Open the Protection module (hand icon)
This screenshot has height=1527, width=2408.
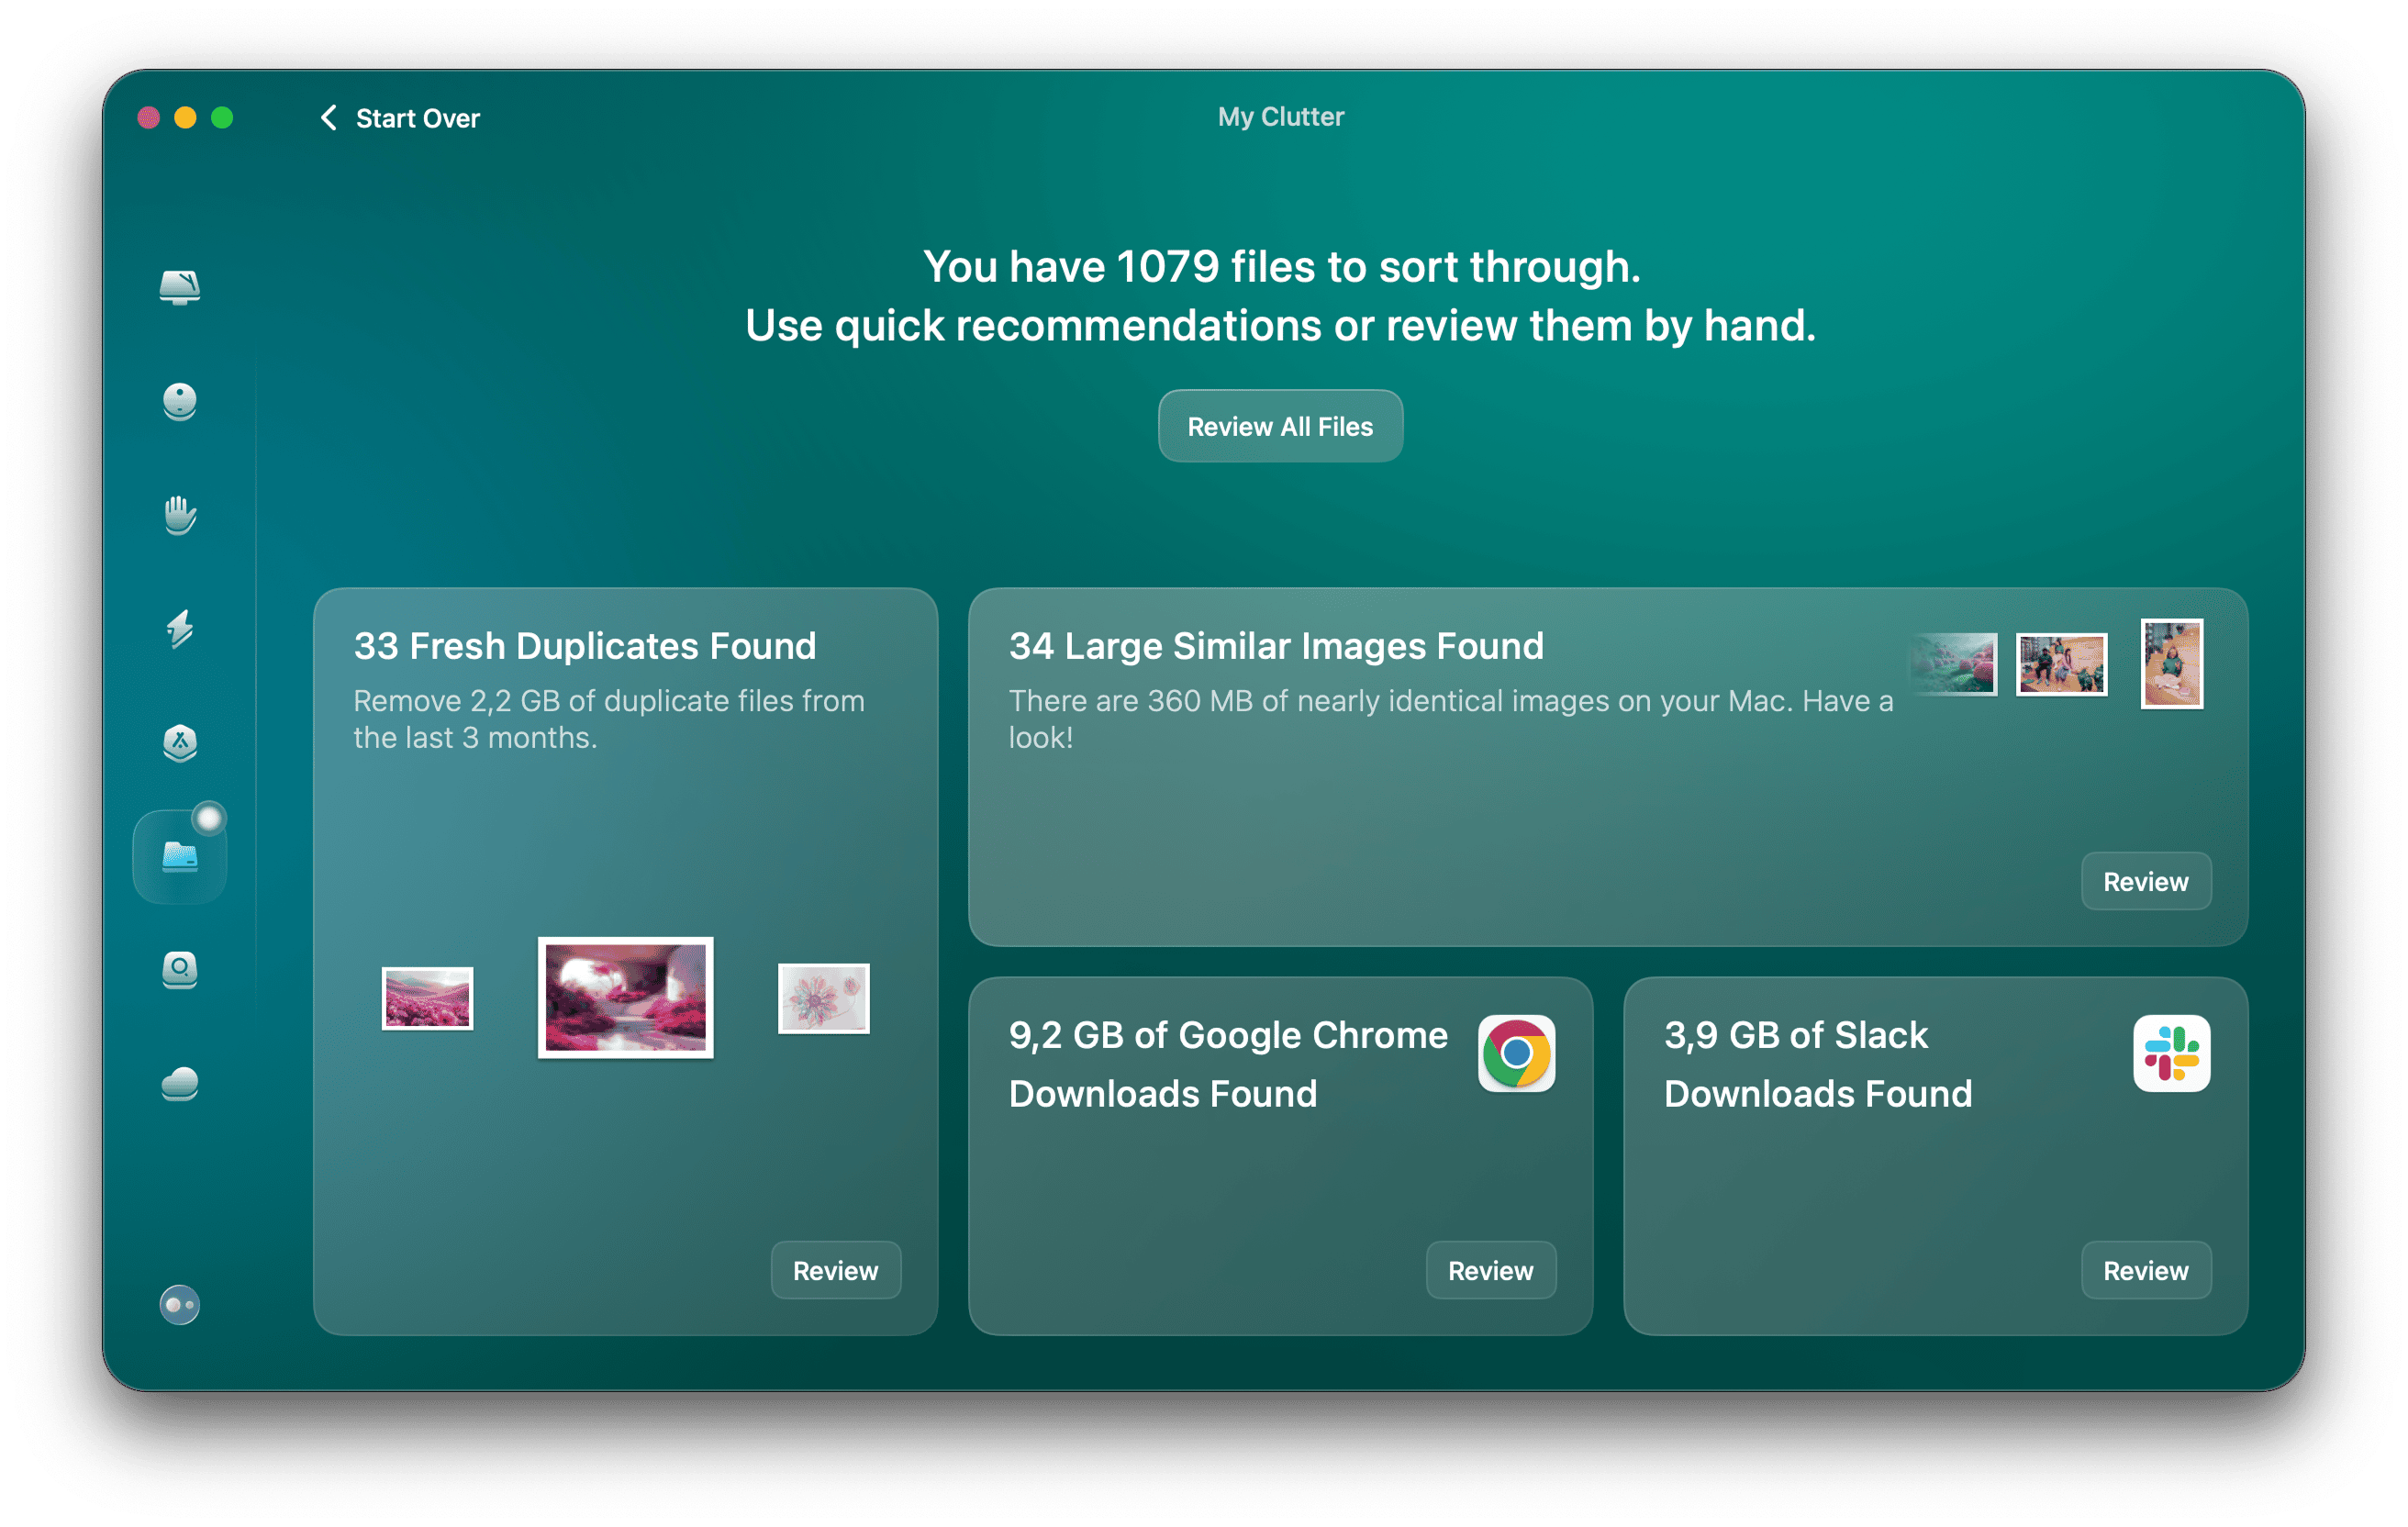tap(179, 517)
